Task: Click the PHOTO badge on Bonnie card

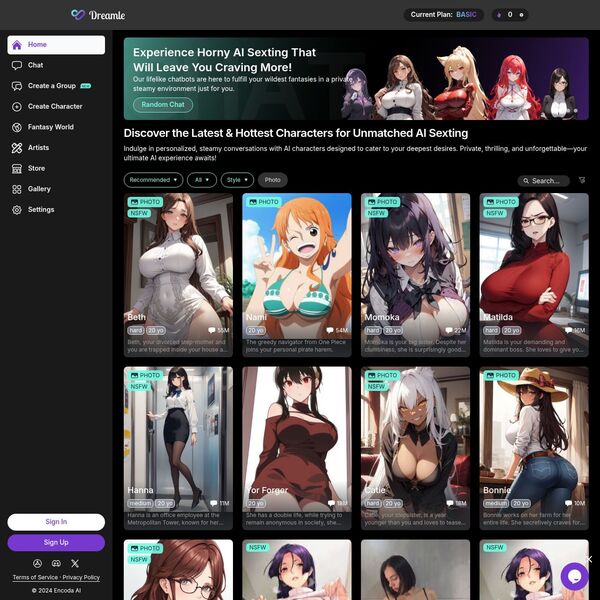Action: tap(501, 375)
